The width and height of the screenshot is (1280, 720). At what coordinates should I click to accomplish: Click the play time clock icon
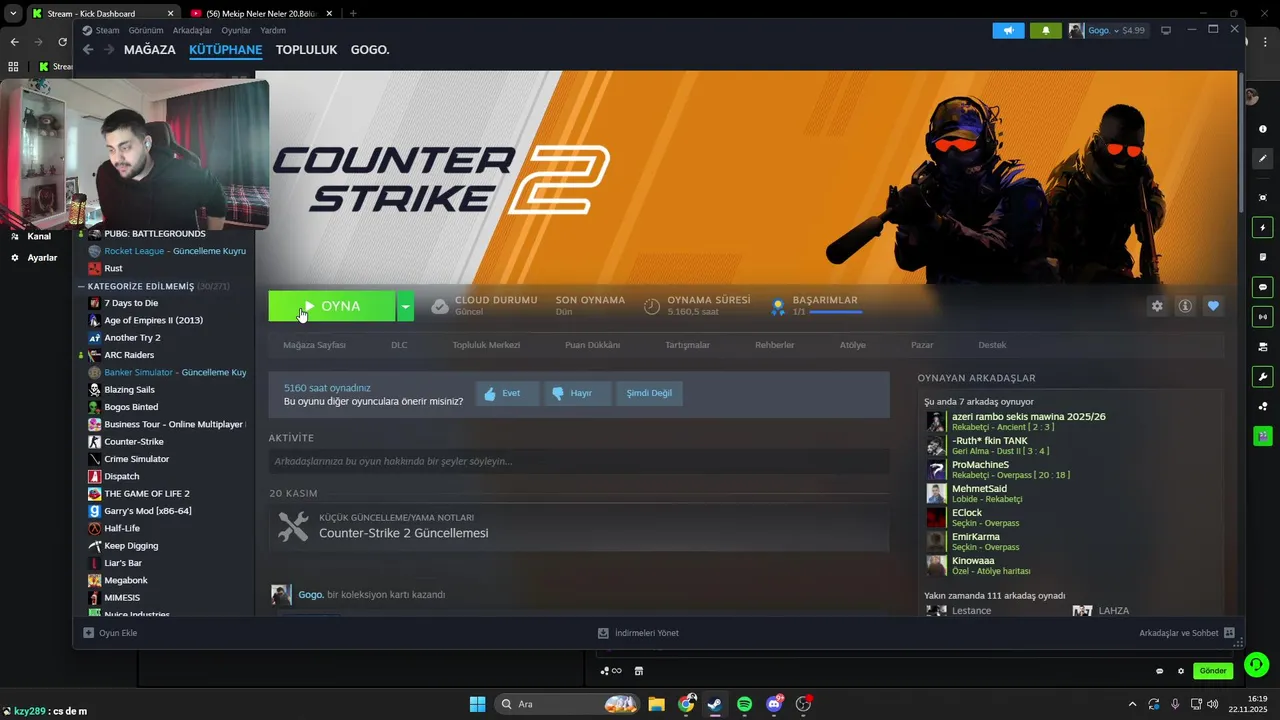(x=652, y=306)
